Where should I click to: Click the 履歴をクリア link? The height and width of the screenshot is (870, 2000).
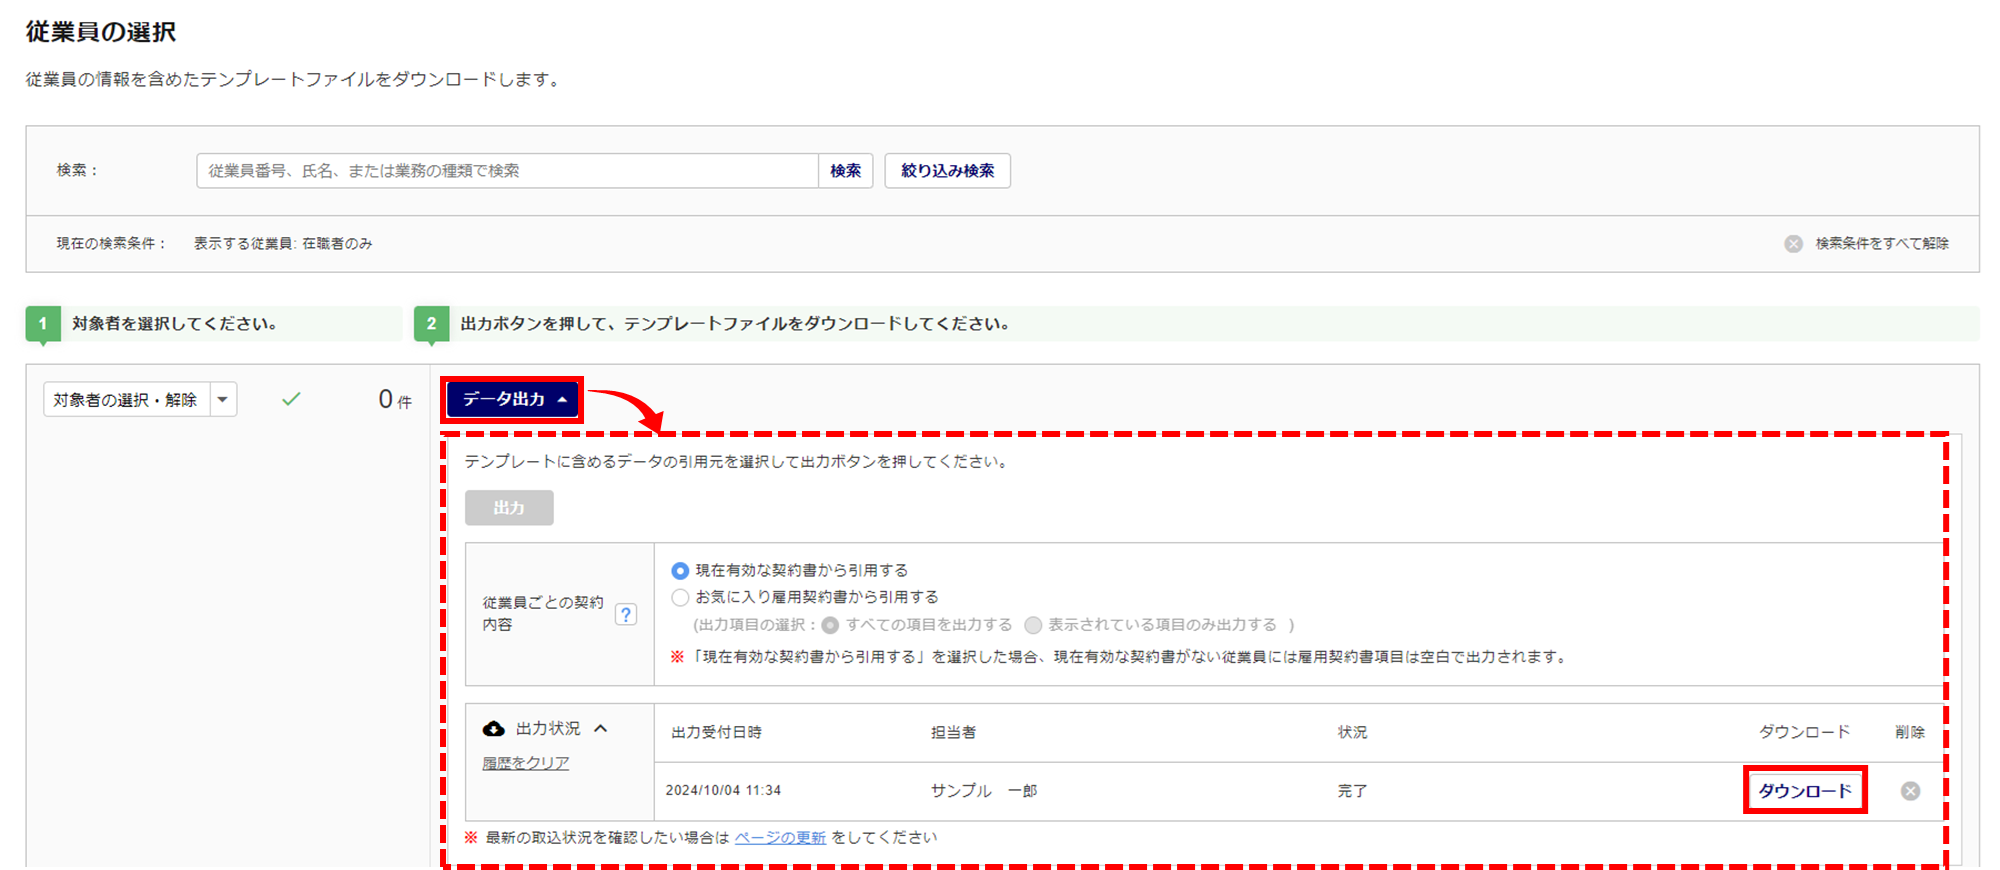point(525,763)
